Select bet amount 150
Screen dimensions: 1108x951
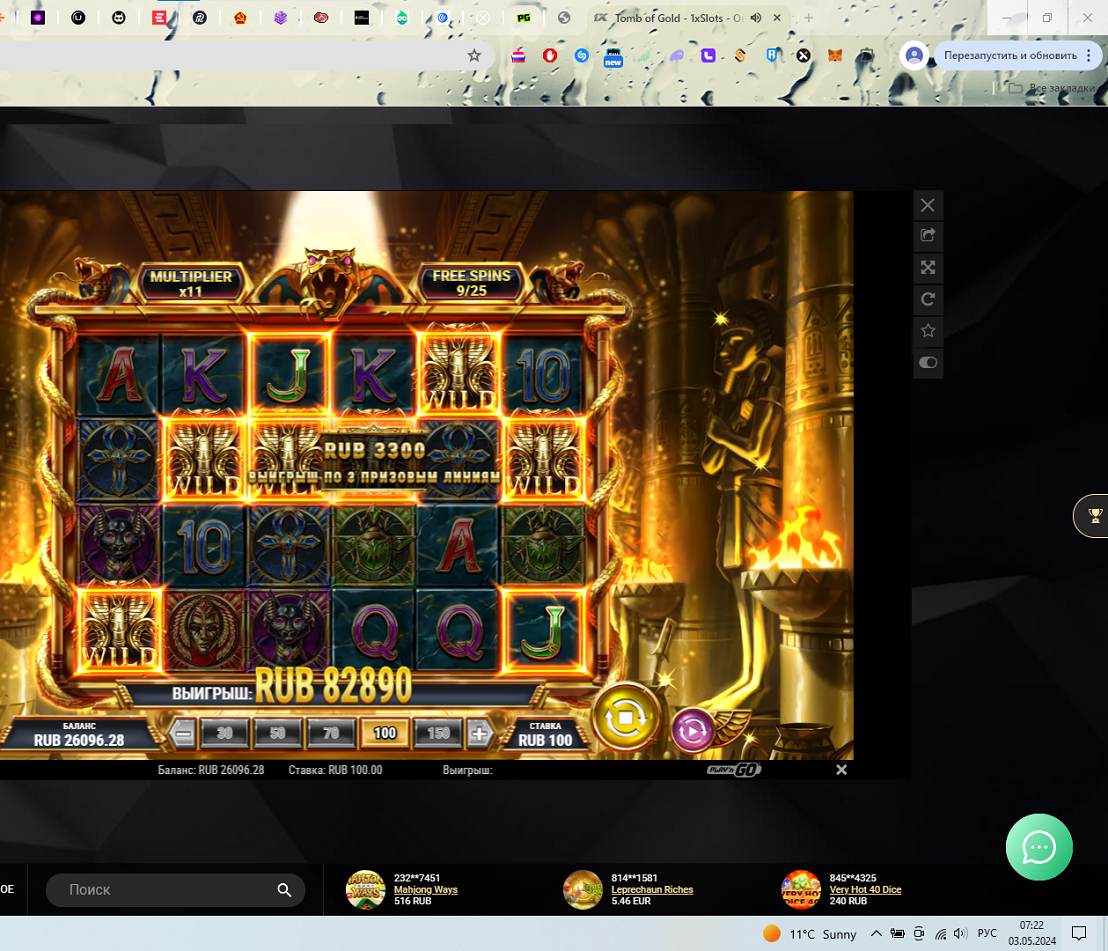438,733
